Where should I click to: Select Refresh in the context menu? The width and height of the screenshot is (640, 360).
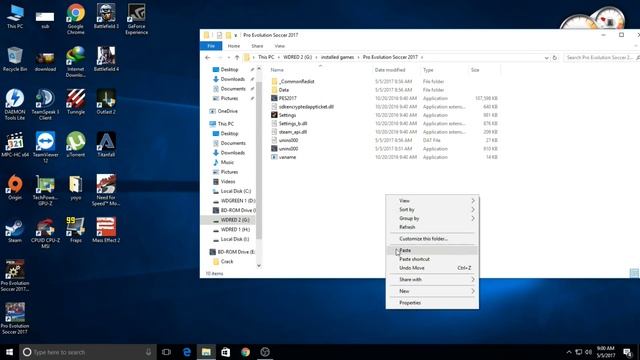click(x=432, y=227)
